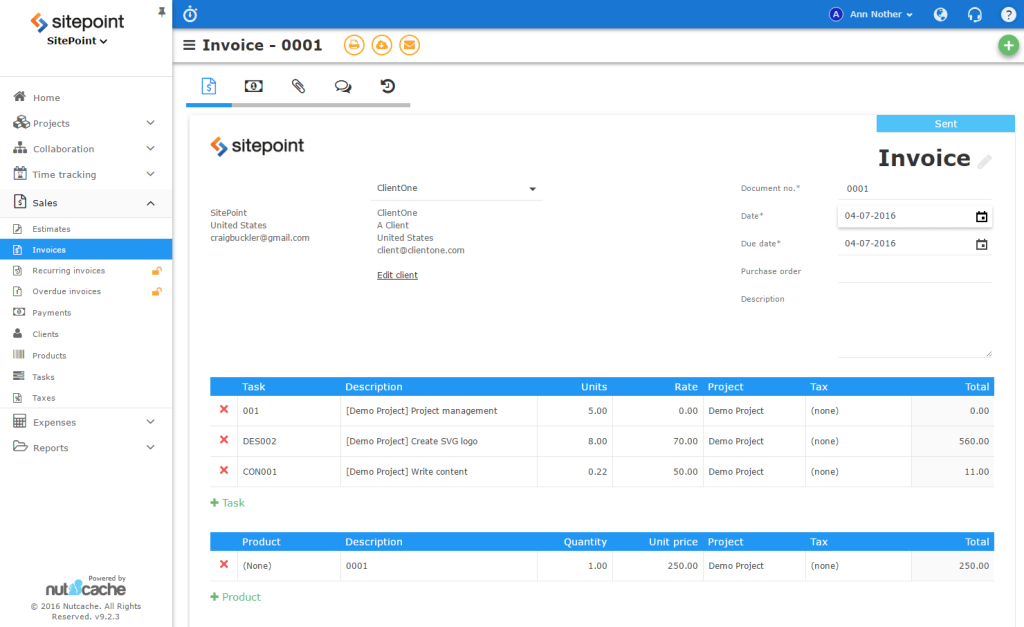1024x627 pixels.
Task: Open the help question mark icon
Action: point(1008,14)
